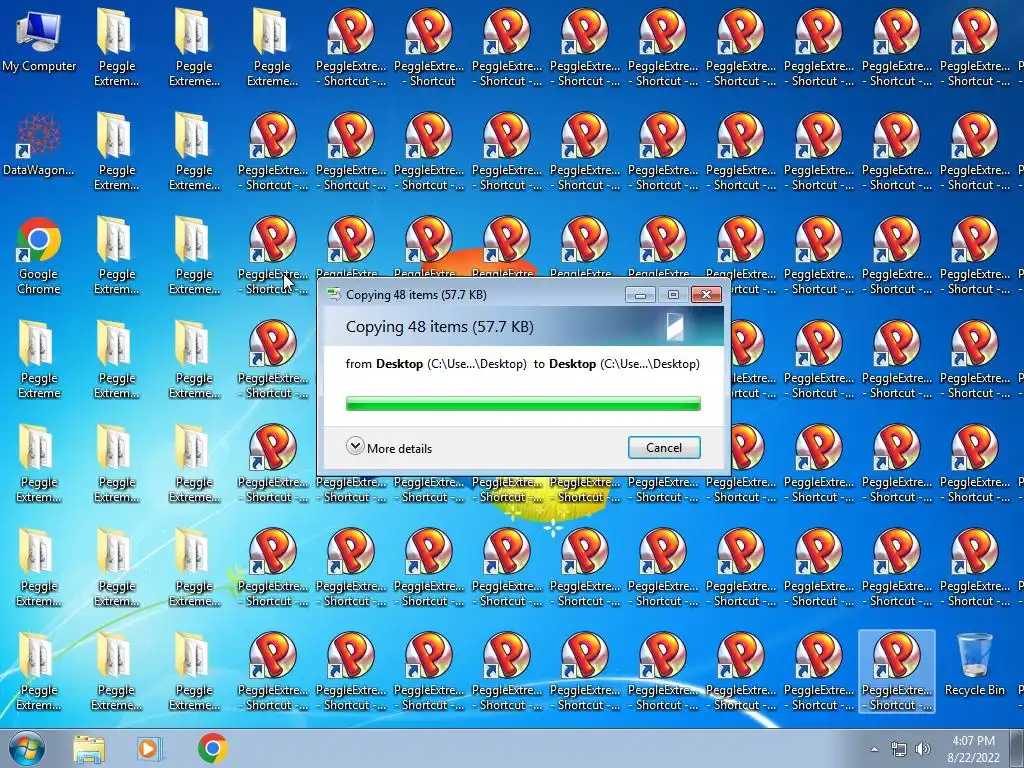
Task: Cancel the copying operation
Action: 664,447
